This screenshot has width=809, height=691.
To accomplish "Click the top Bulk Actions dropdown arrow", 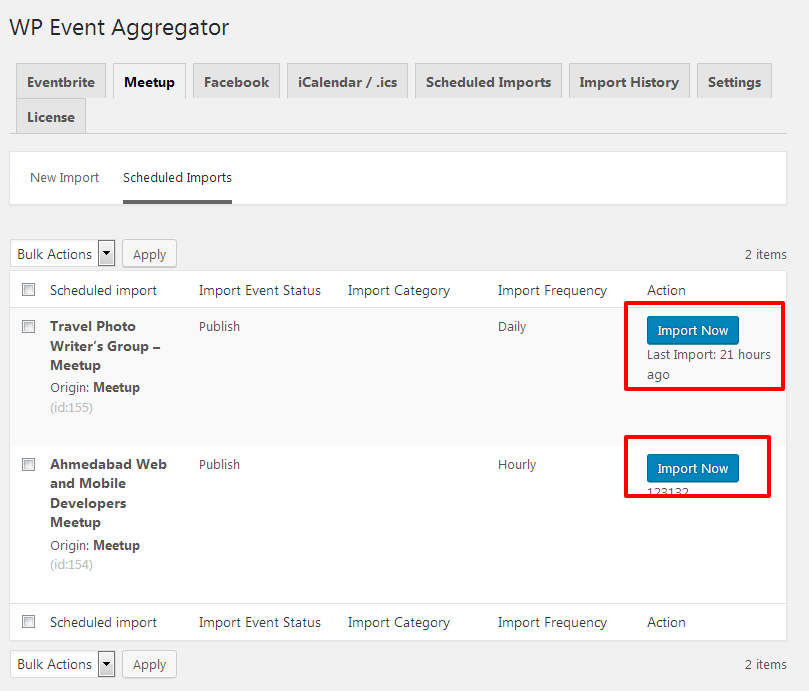I will 107,253.
